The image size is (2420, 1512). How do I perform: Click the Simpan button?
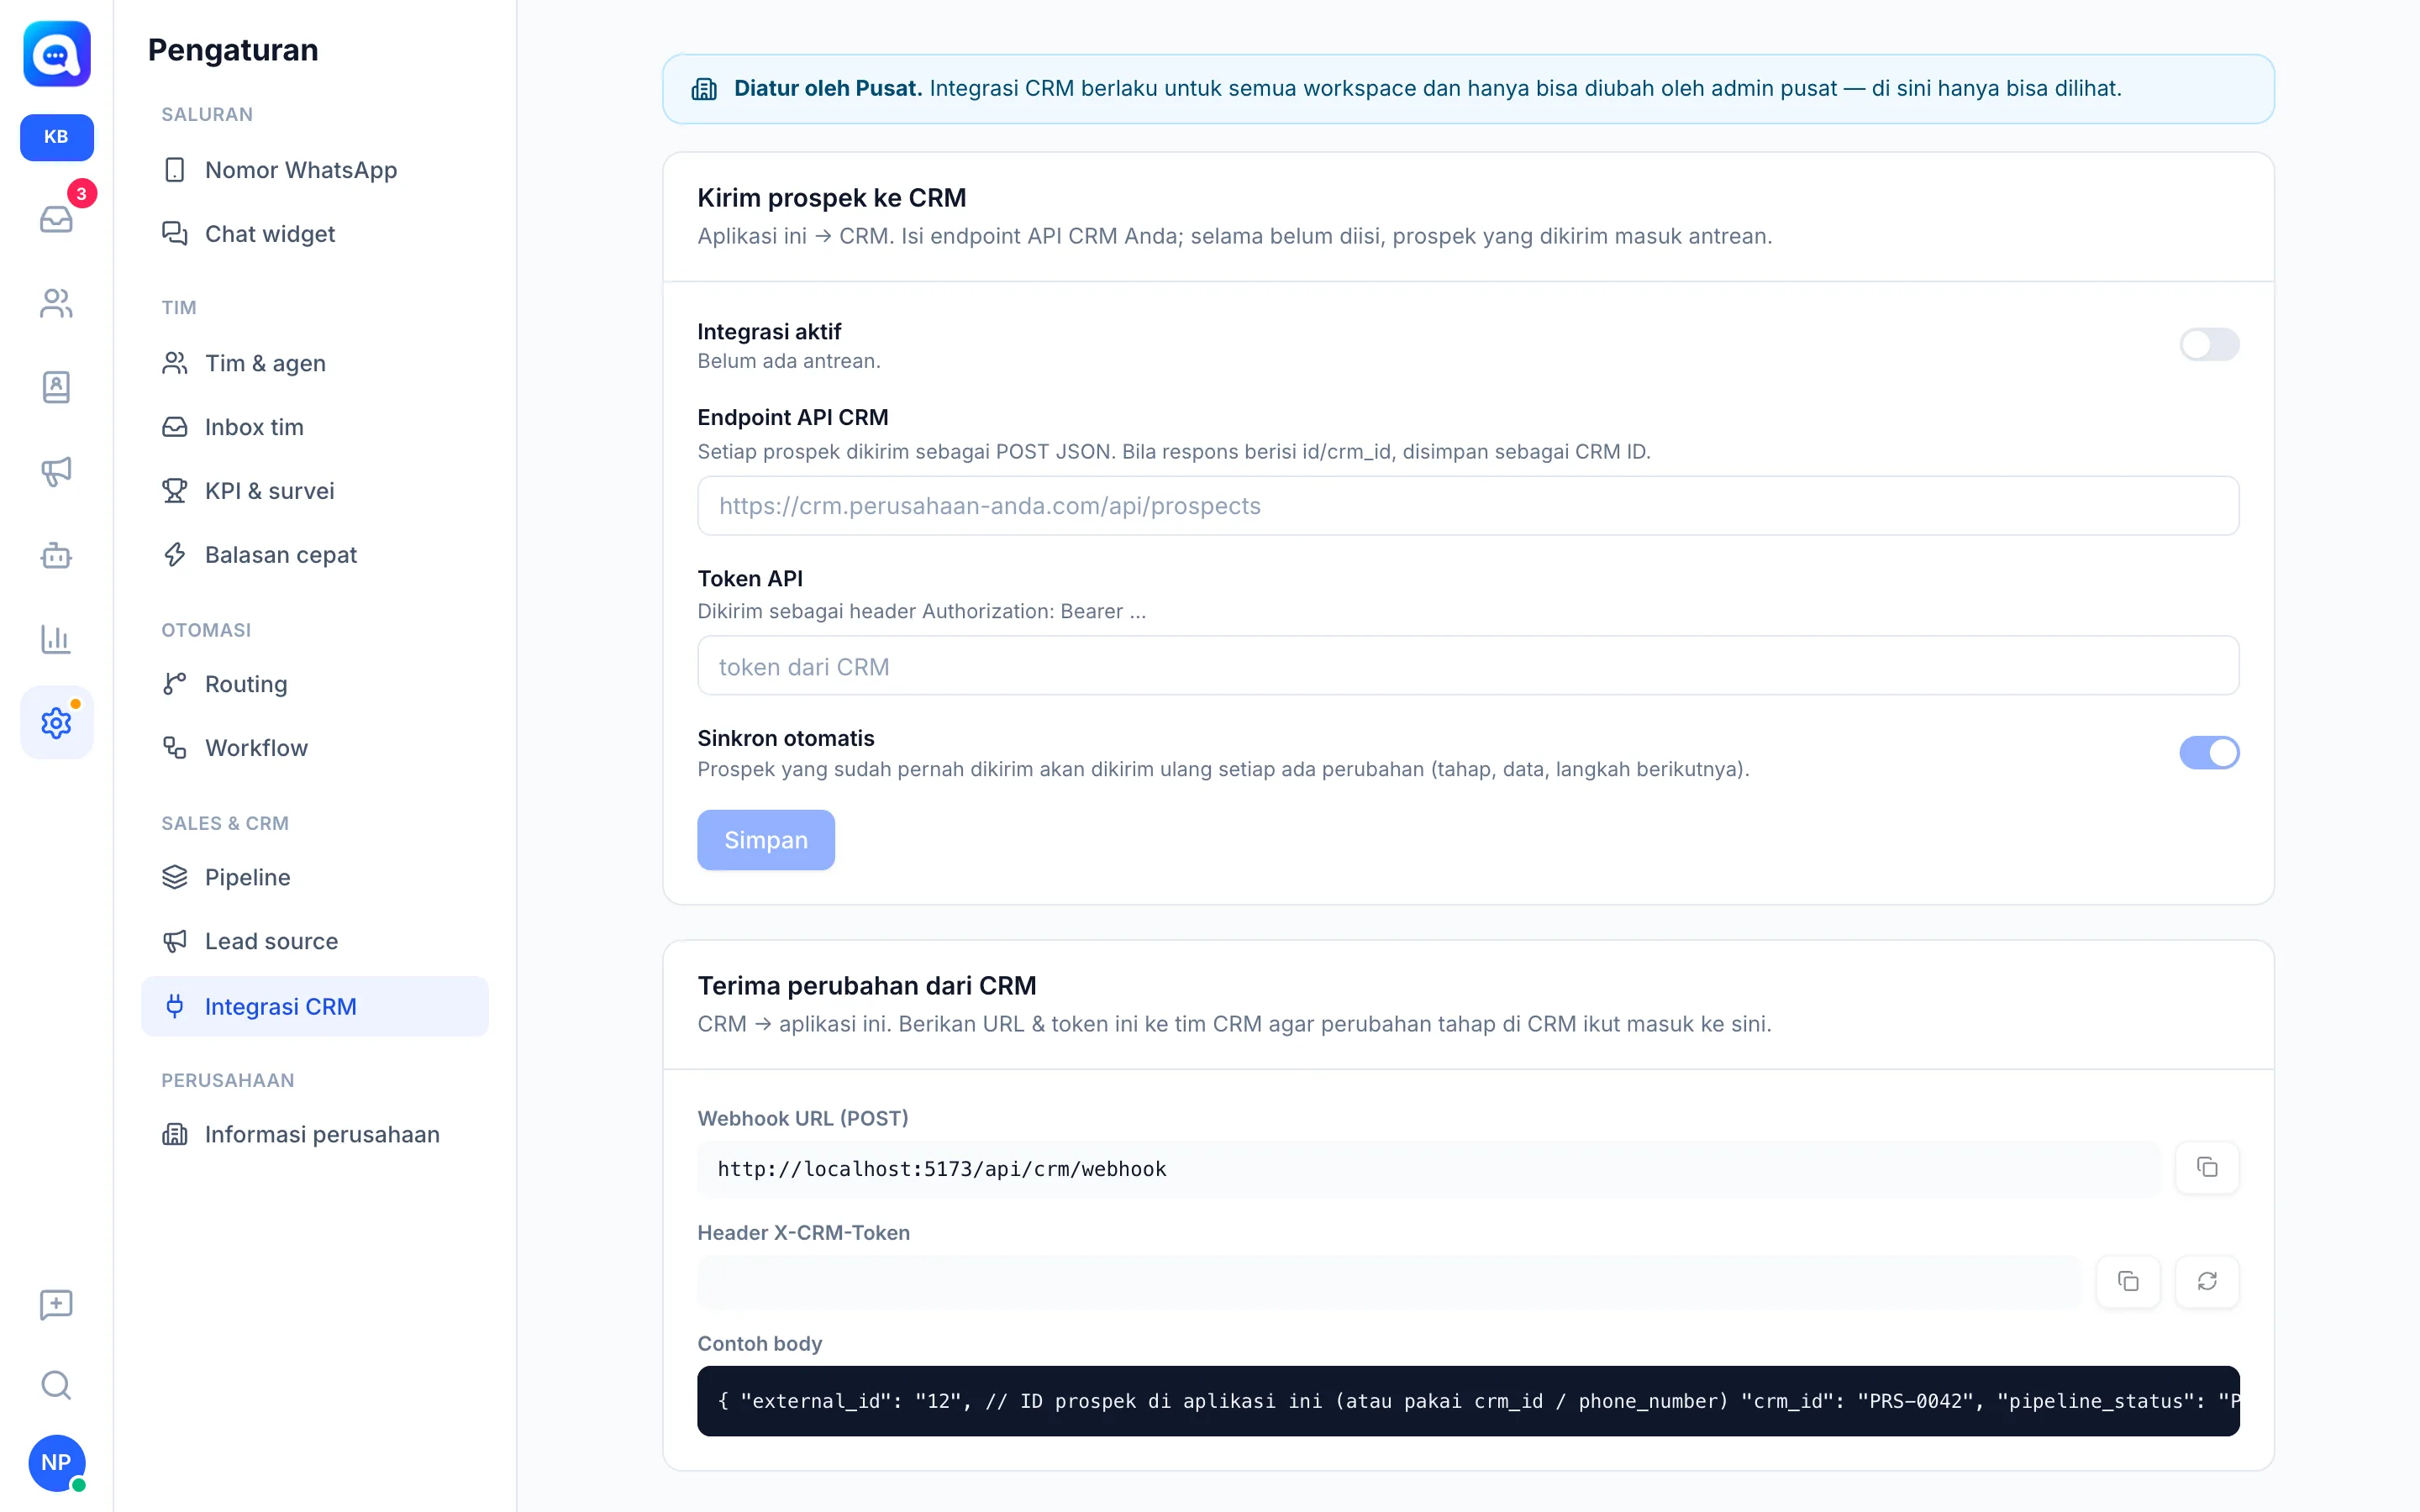pos(765,840)
